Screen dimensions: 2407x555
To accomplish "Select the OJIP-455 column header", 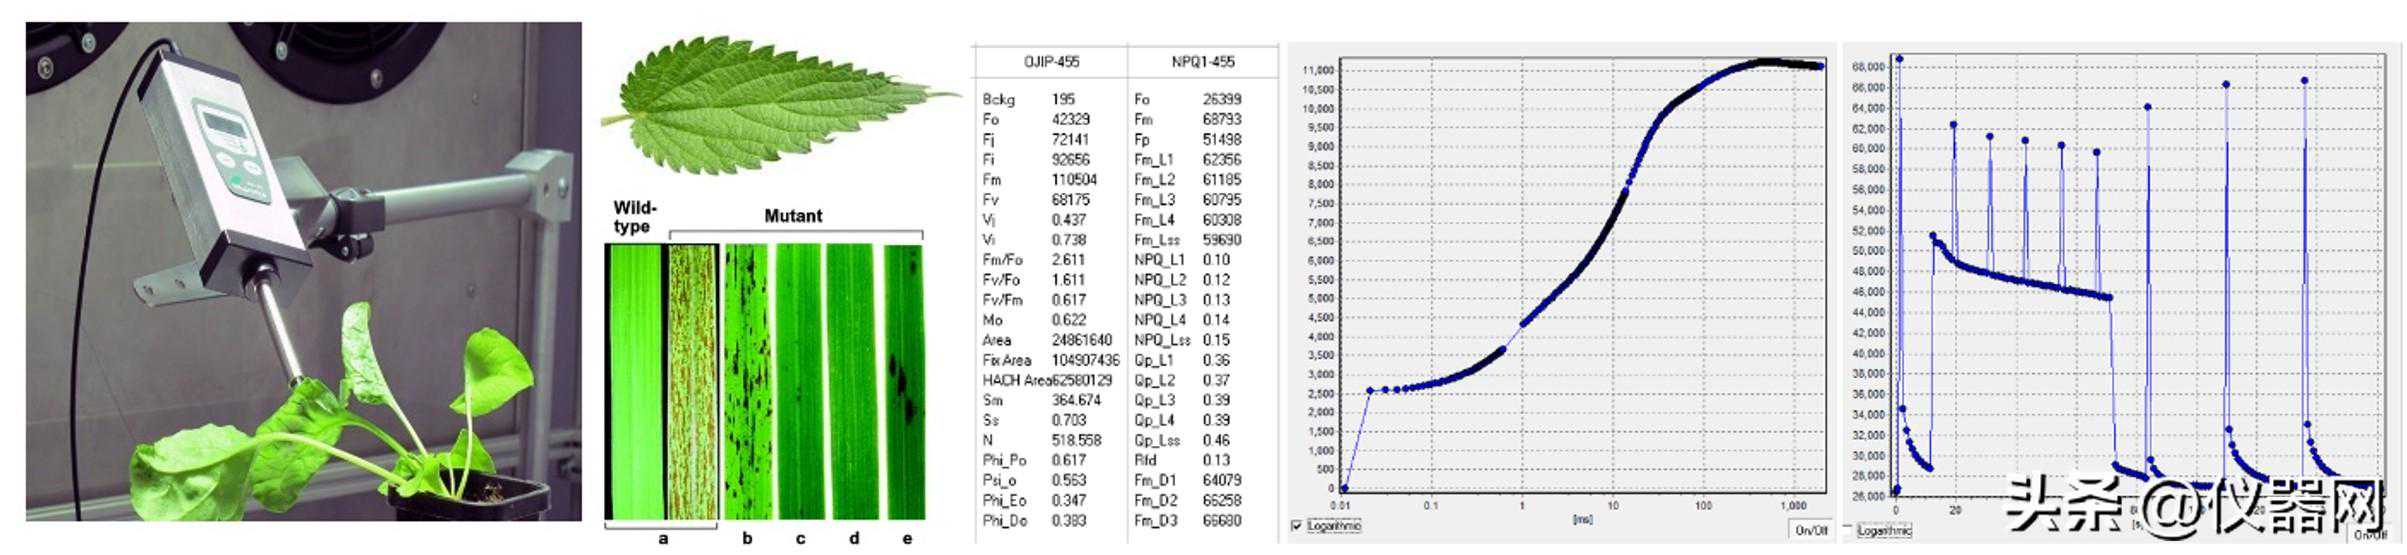I will click(1051, 62).
